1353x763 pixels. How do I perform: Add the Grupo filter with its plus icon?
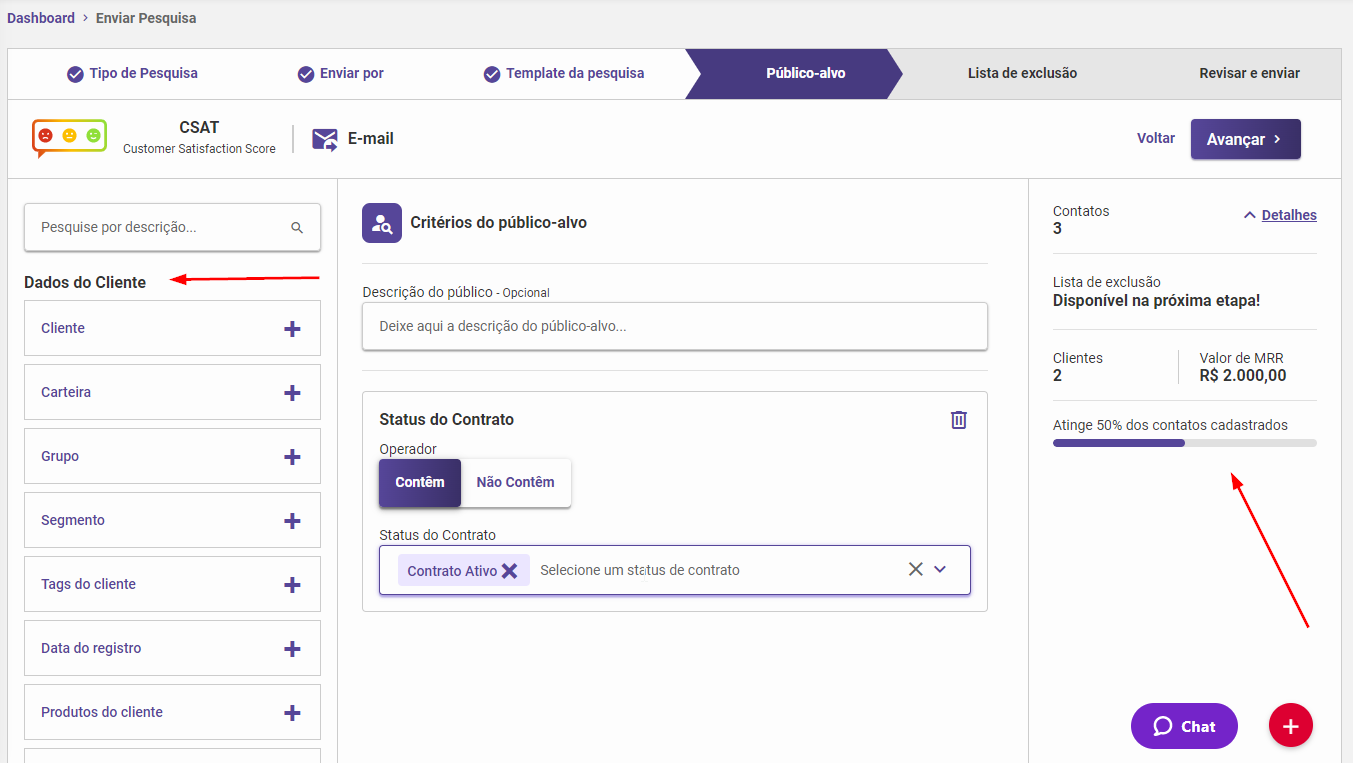pos(292,457)
